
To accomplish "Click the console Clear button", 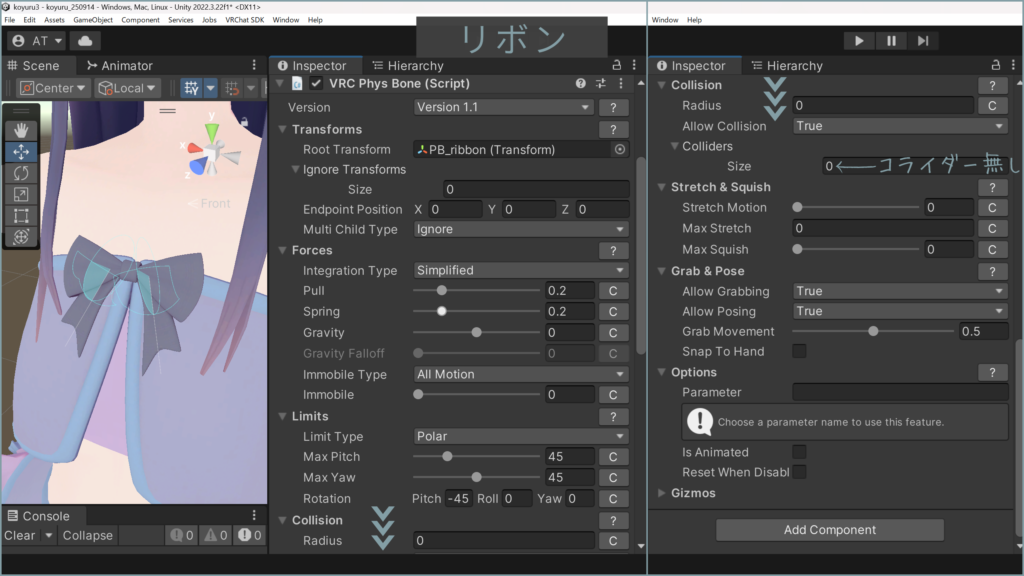I will (x=19, y=535).
